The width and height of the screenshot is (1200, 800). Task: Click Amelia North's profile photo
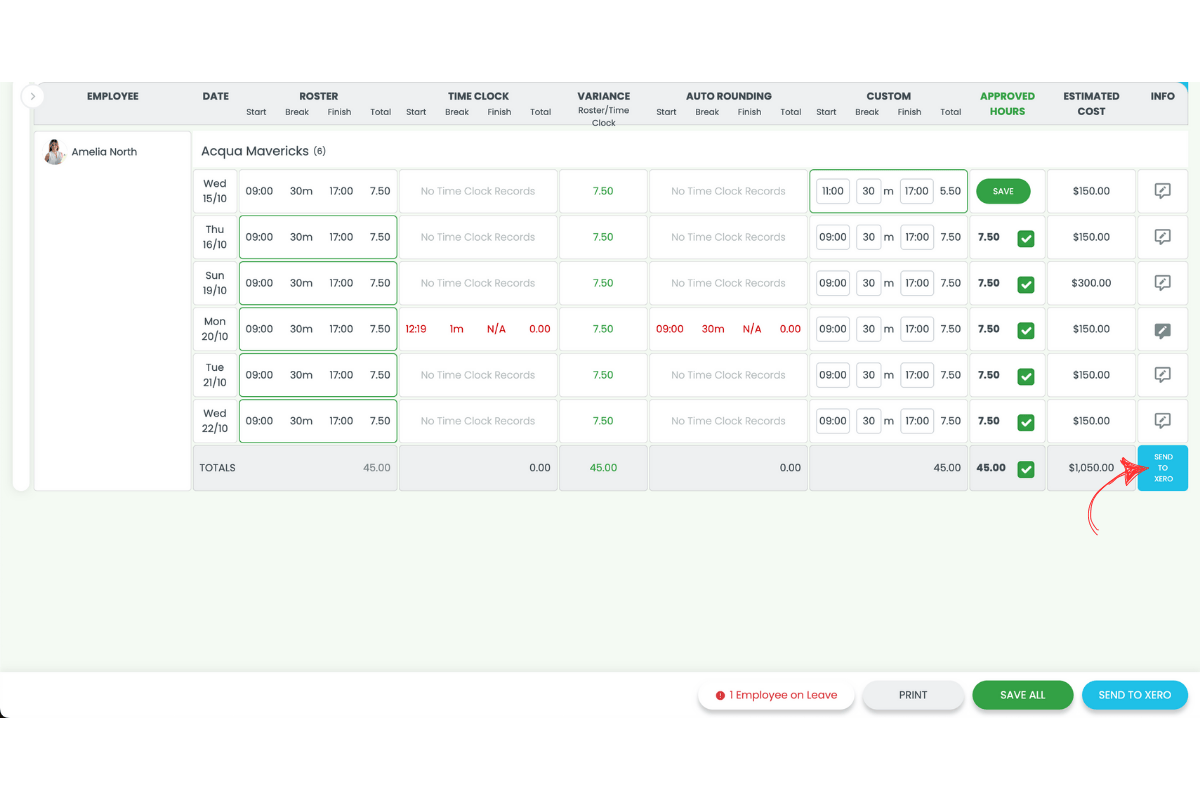[54, 151]
